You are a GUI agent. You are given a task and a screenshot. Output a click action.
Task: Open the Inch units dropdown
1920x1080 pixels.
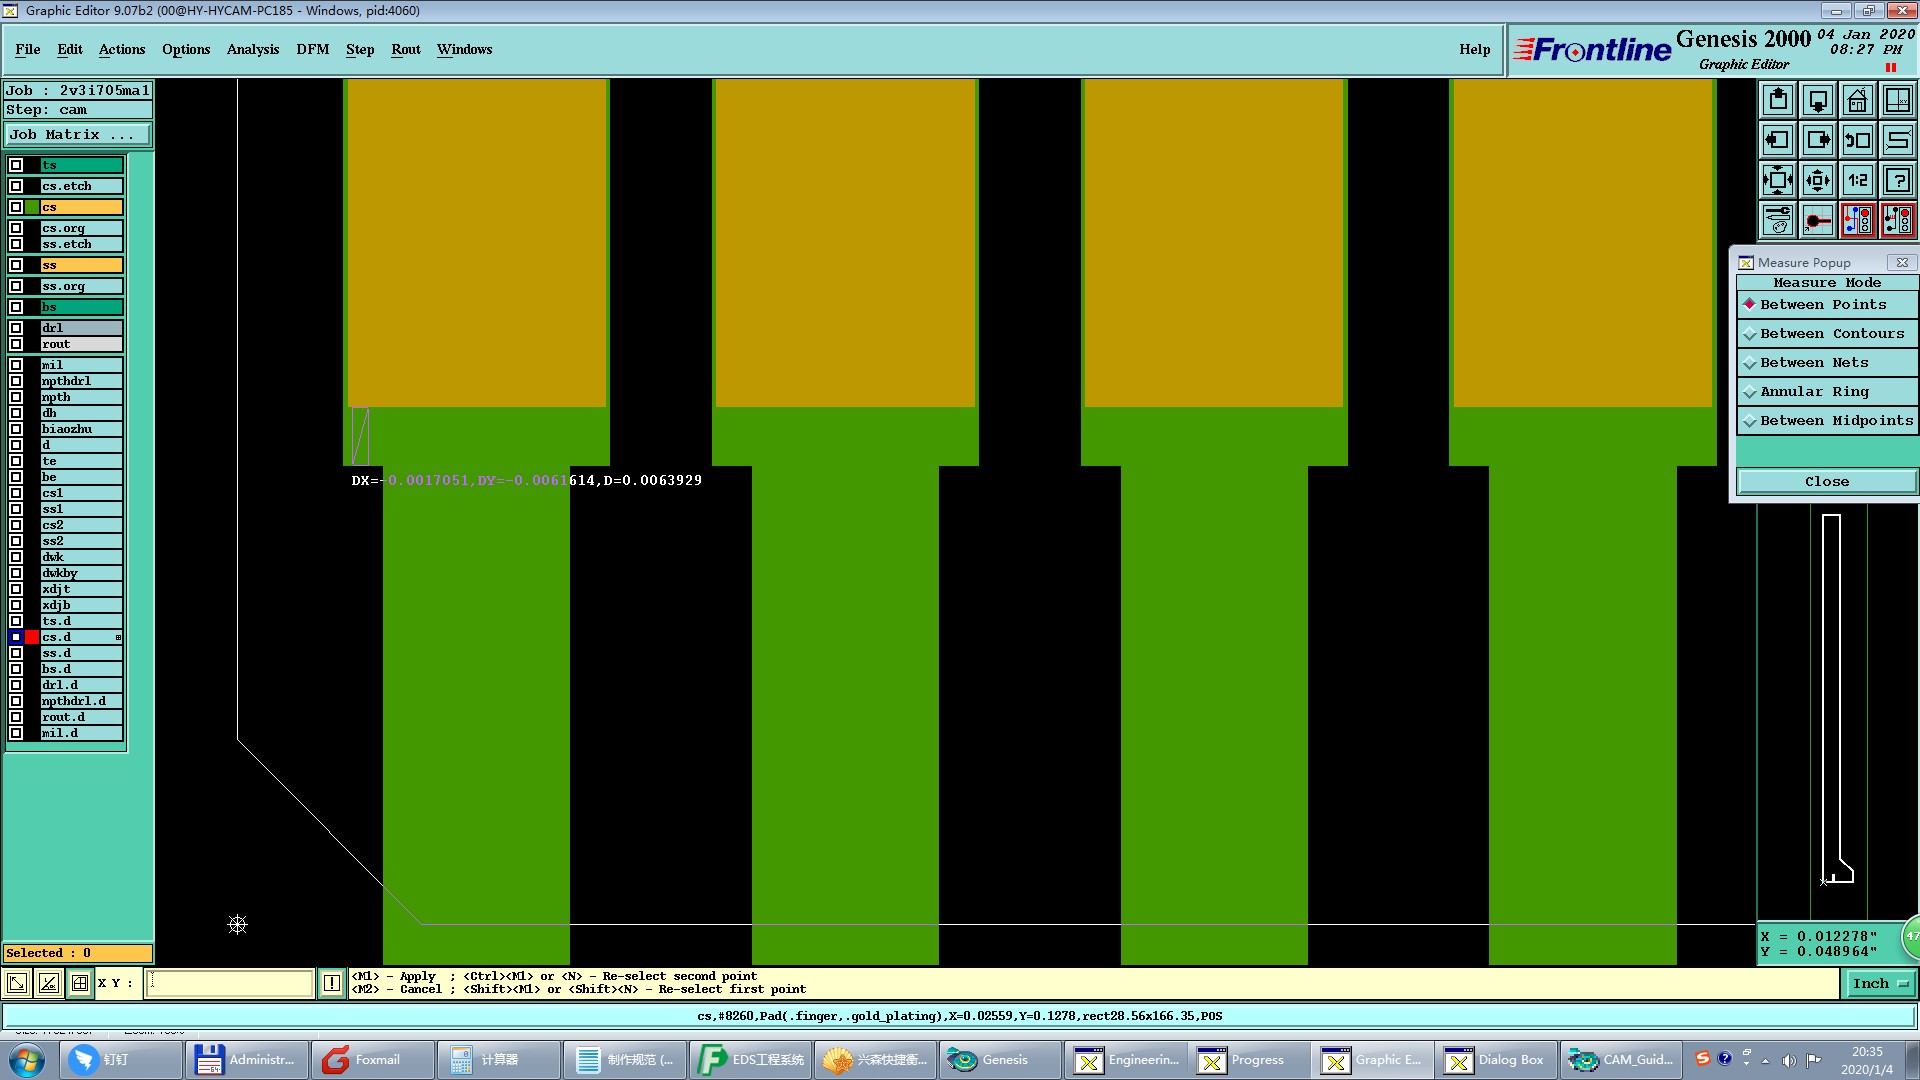[x=1880, y=984]
